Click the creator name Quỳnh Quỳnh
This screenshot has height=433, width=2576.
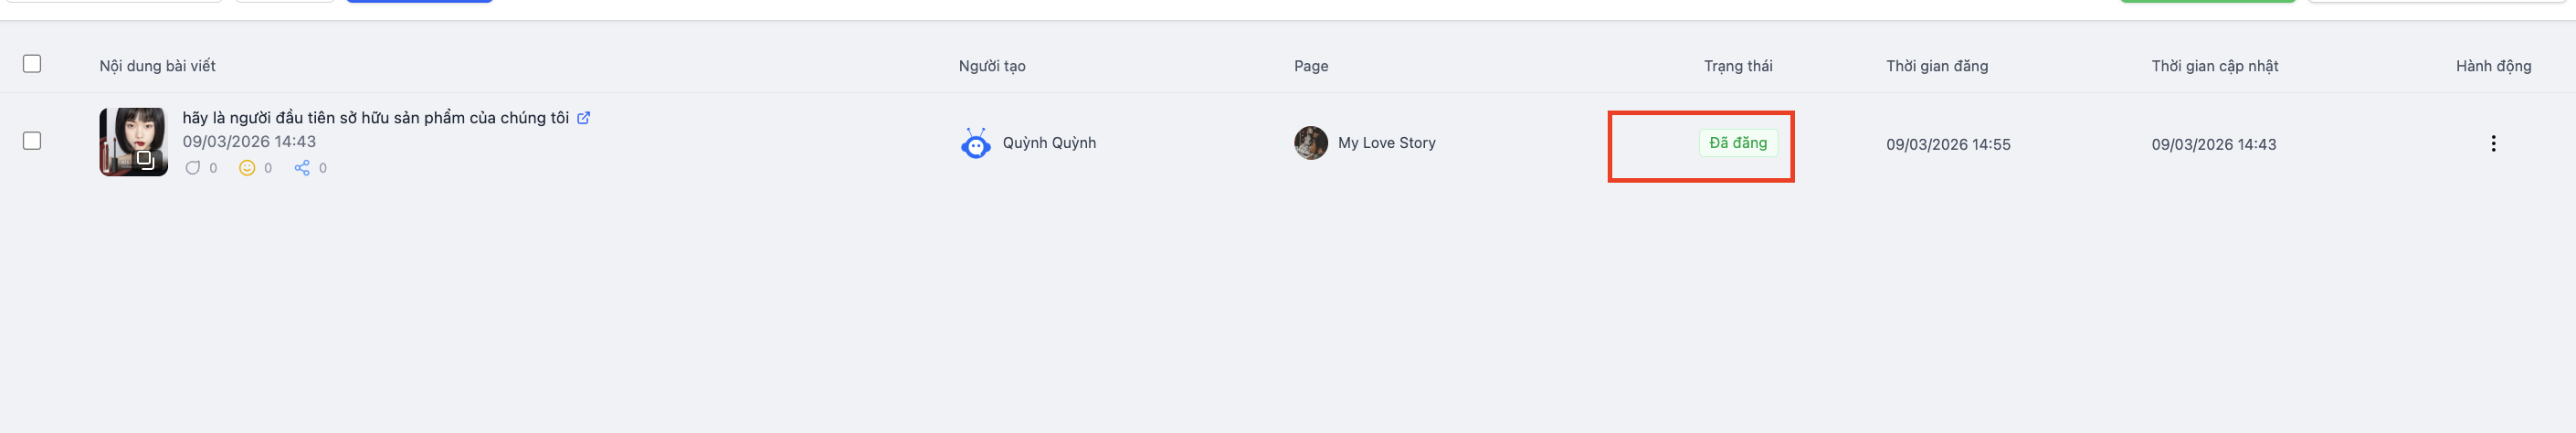pos(1049,143)
